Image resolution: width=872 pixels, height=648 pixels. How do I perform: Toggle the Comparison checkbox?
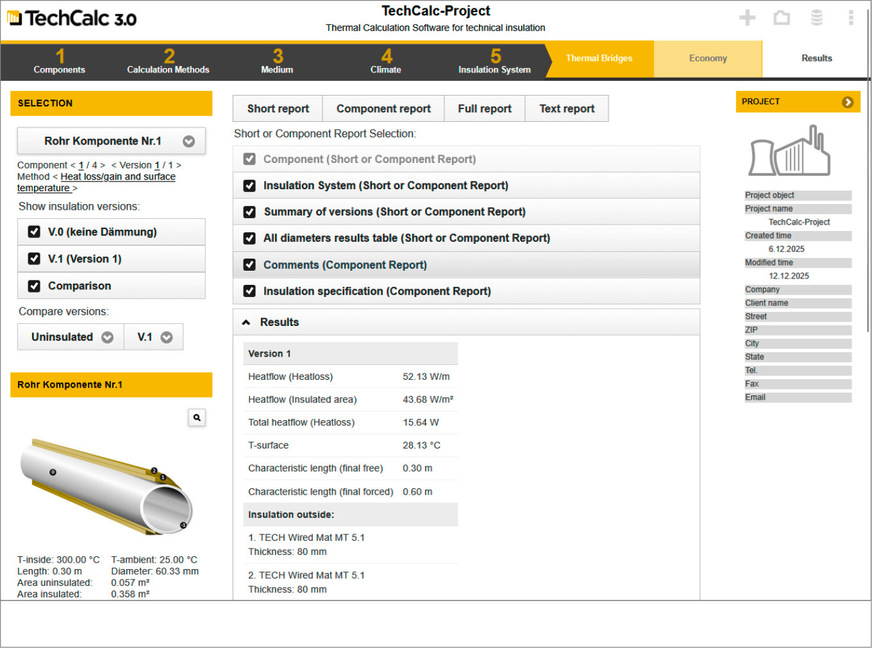[x=34, y=286]
